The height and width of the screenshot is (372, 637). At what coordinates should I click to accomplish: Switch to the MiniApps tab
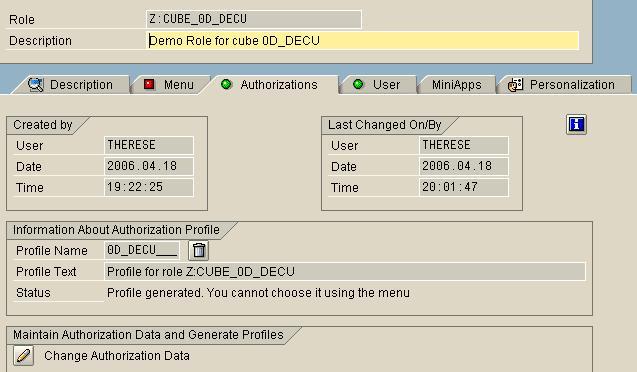point(457,84)
